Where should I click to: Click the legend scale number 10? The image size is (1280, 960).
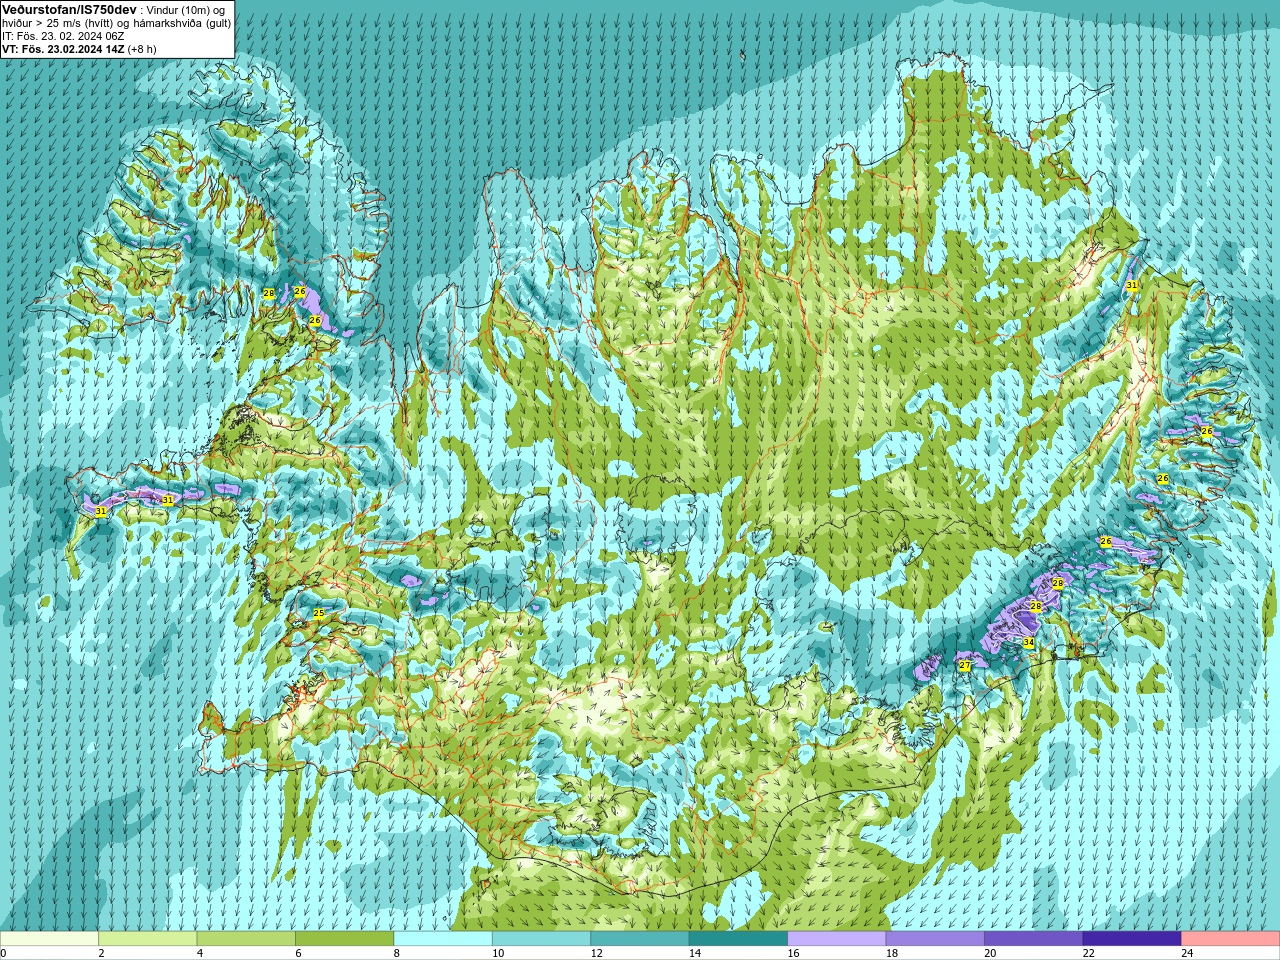click(498, 954)
